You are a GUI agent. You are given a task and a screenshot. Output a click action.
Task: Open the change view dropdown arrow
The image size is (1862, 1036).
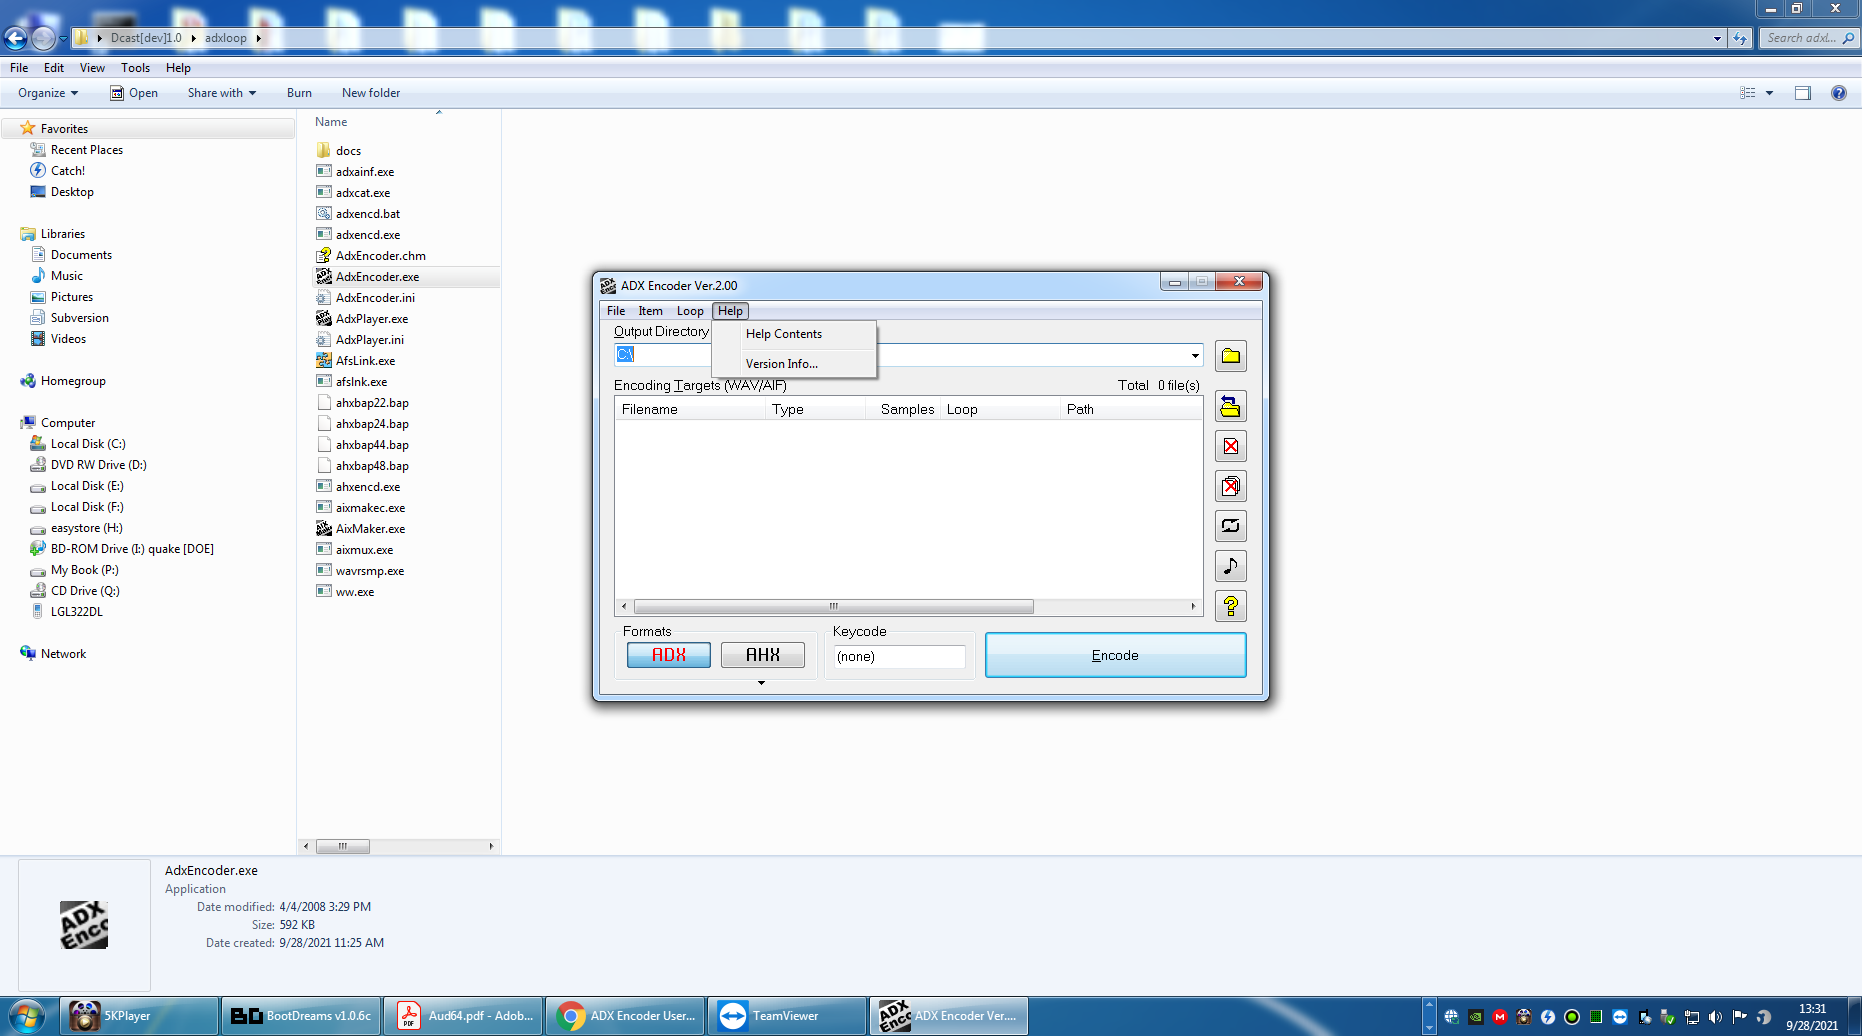(x=1769, y=93)
